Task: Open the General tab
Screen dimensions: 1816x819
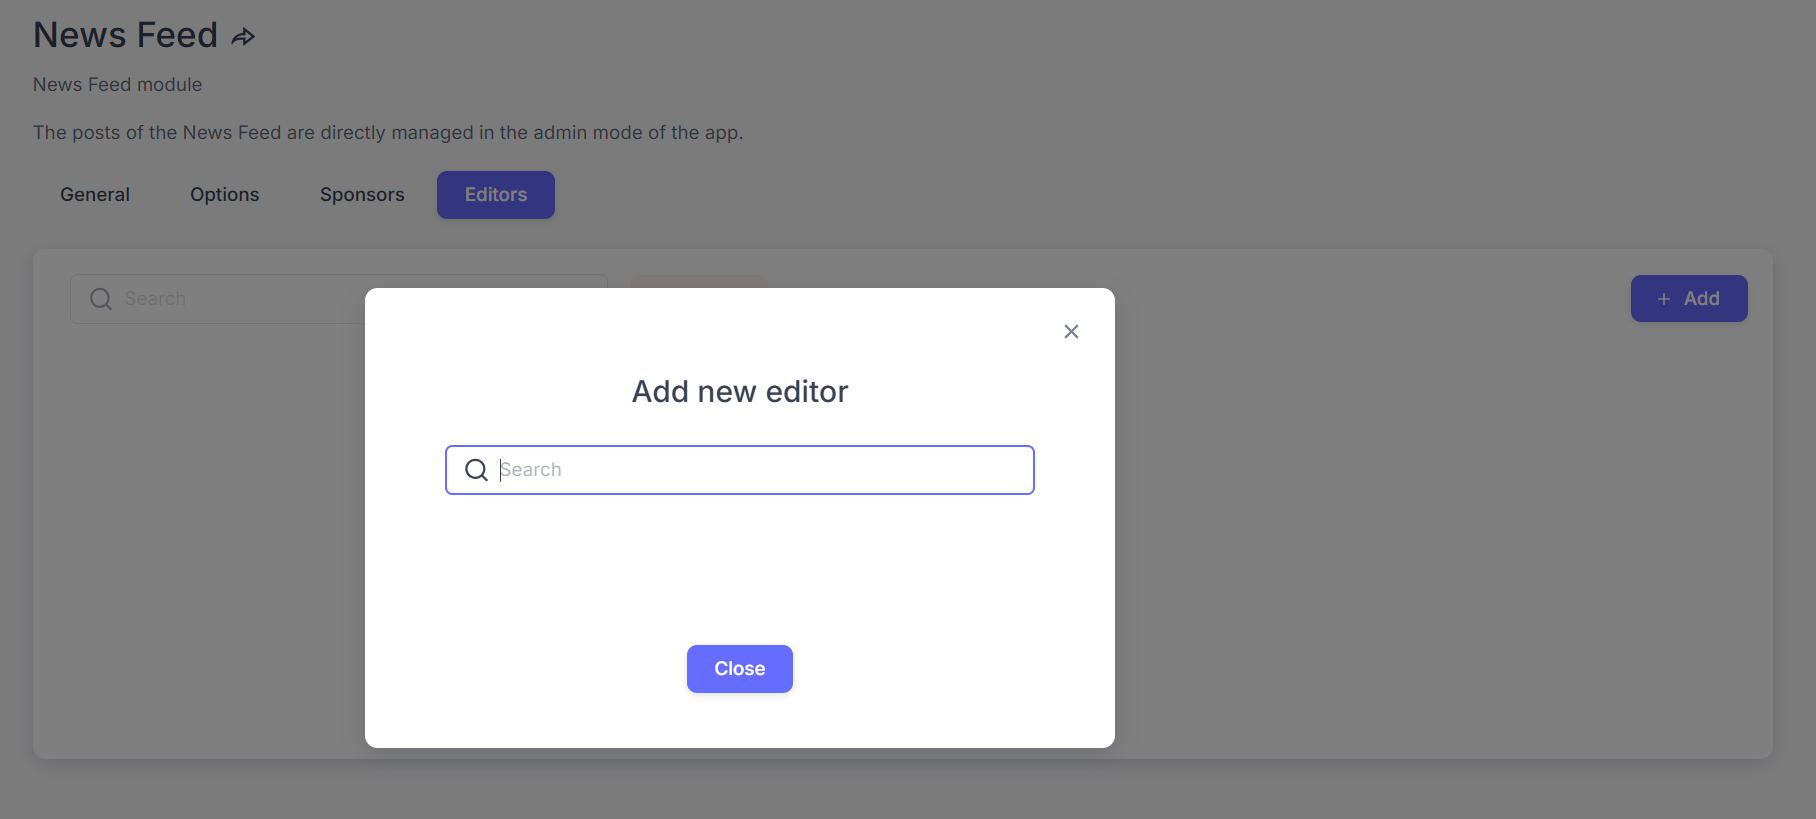Action: pyautogui.click(x=95, y=195)
